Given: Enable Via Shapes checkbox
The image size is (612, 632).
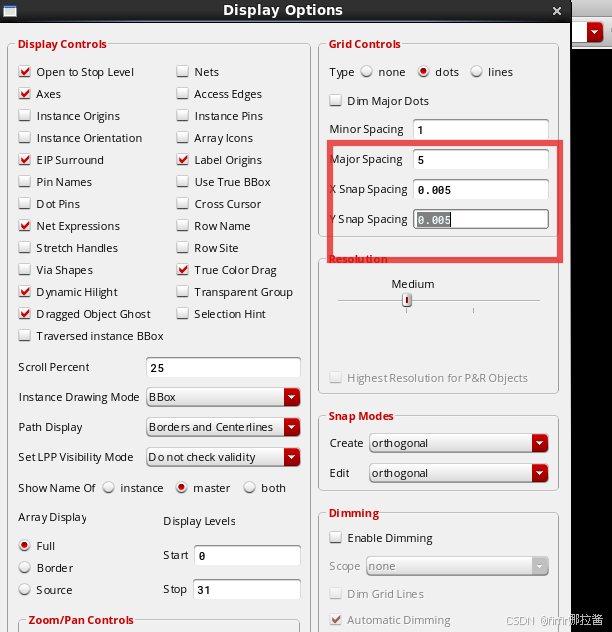Looking at the screenshot, I should click(x=25, y=270).
